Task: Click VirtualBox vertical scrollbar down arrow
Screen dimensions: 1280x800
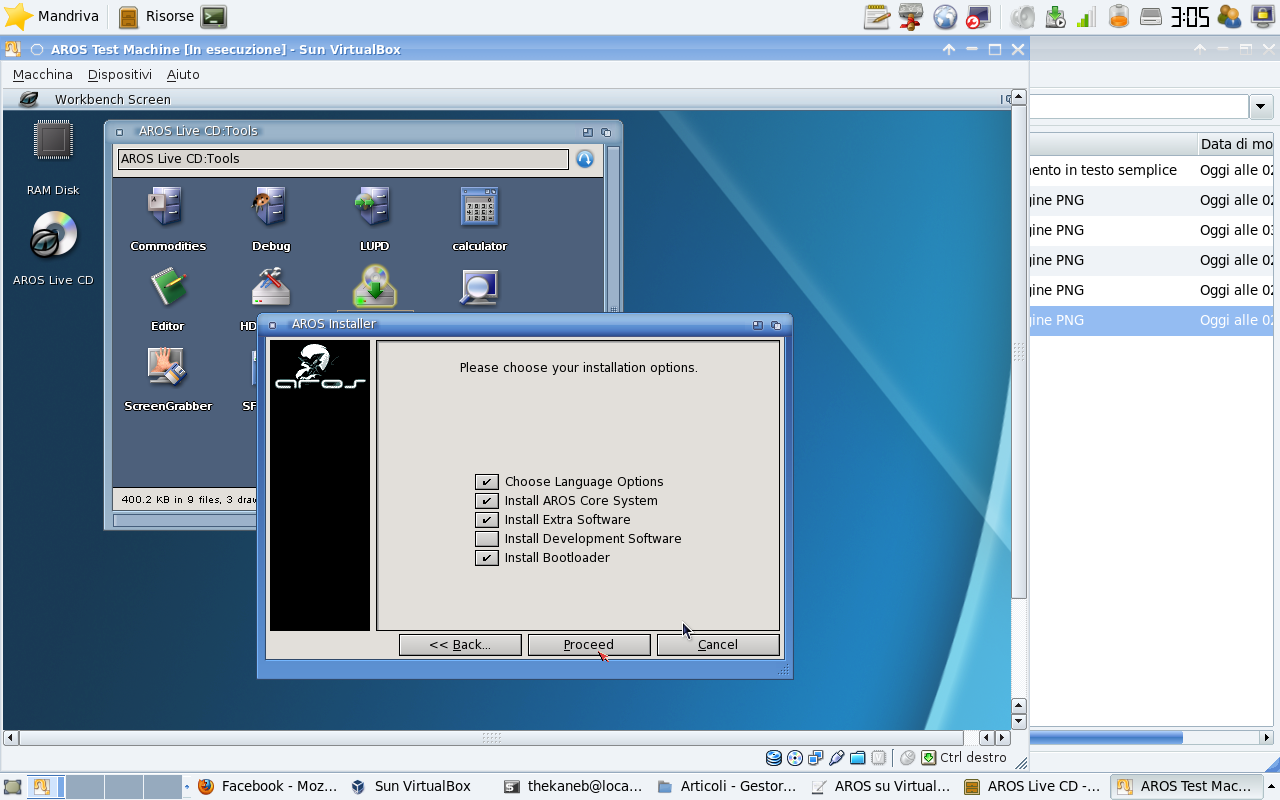Action: (1019, 721)
